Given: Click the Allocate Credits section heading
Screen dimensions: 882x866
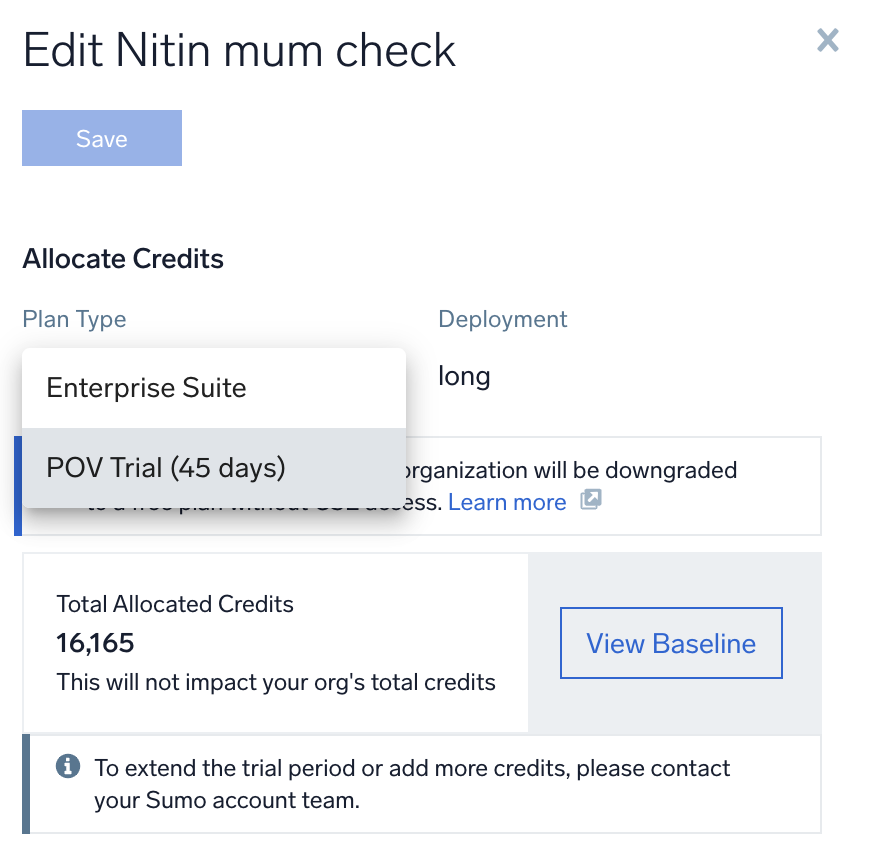Looking at the screenshot, I should point(123,259).
